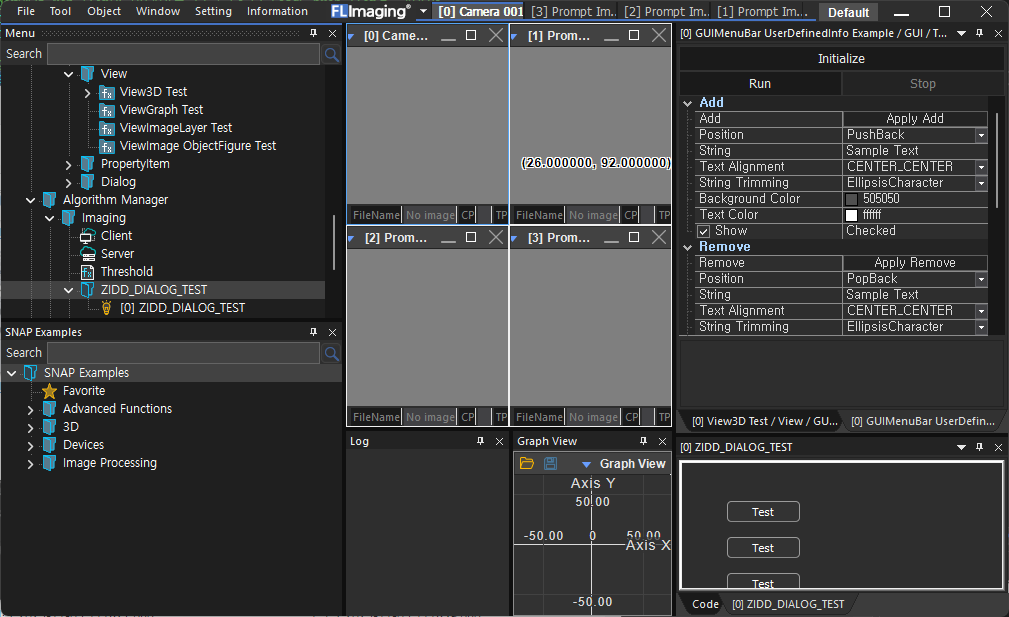The width and height of the screenshot is (1009, 617).
Task: Expand the PropertyItem node
Action: (68, 165)
